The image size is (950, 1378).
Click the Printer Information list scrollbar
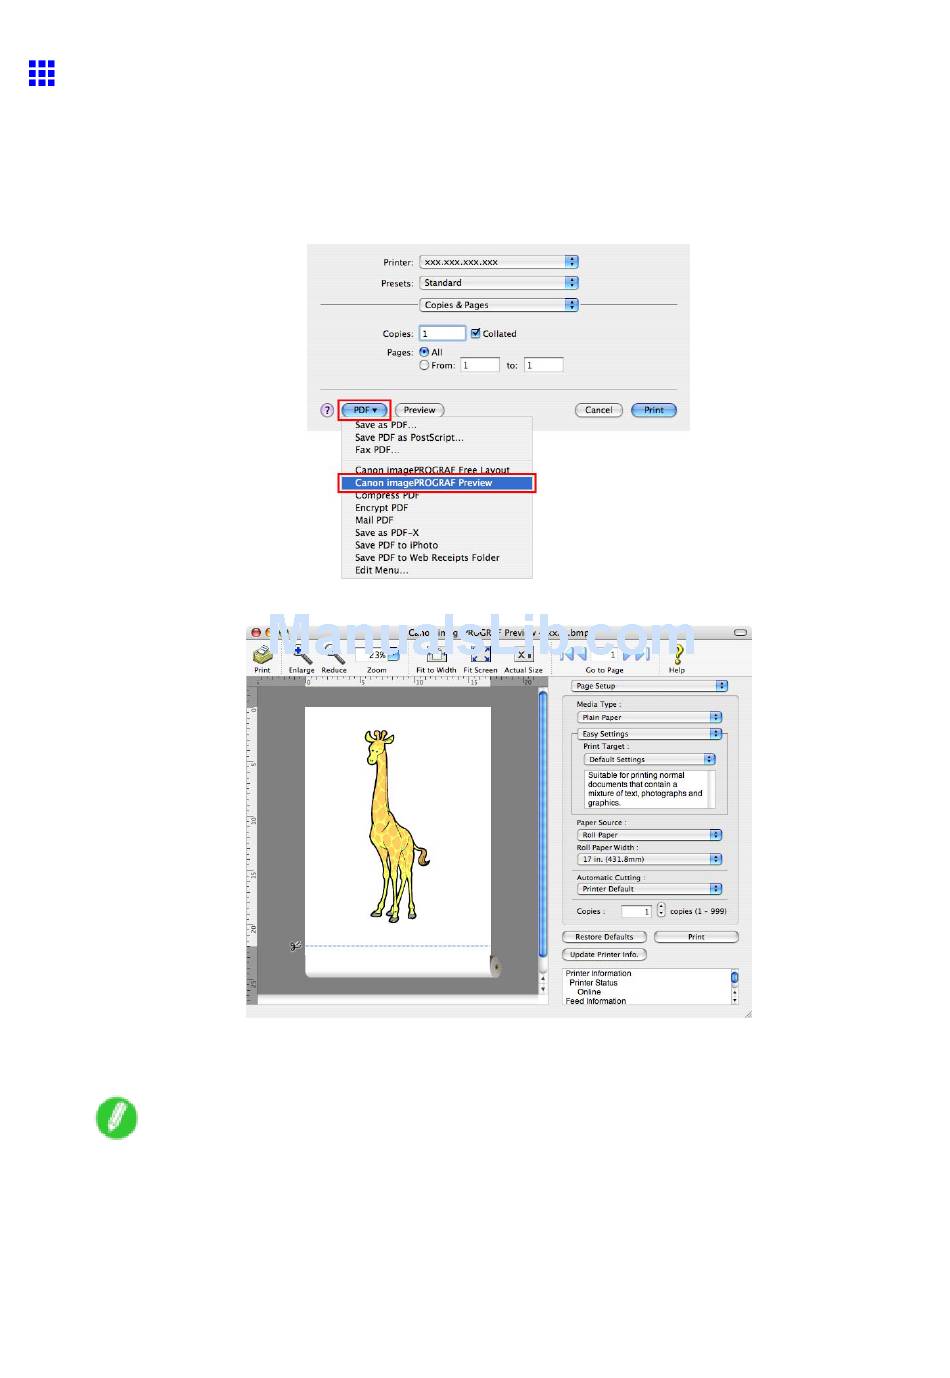(x=735, y=987)
